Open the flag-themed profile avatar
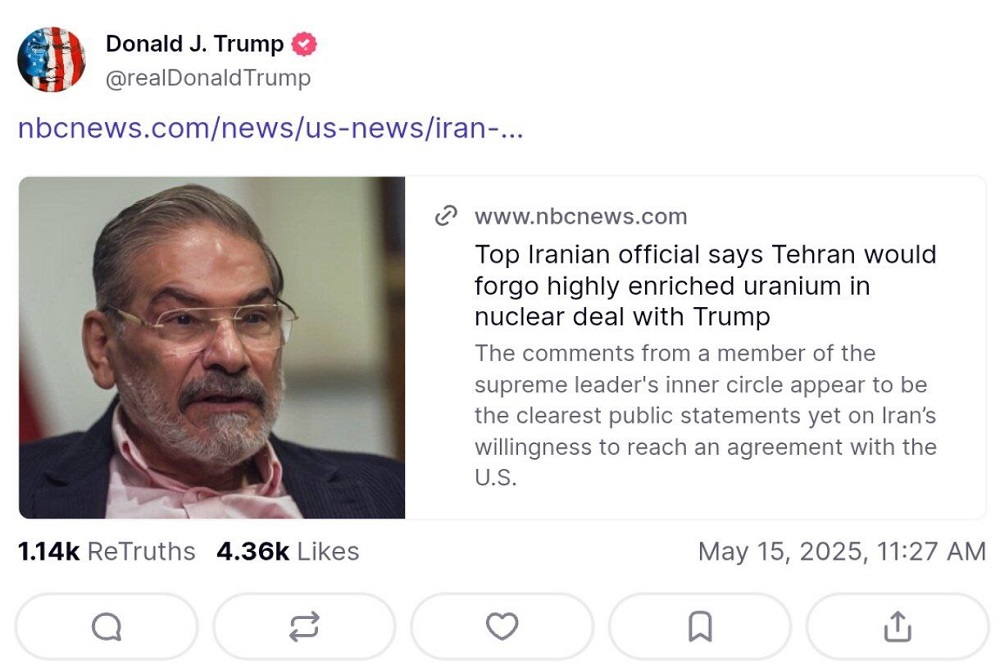1000x666 pixels. coord(52,60)
